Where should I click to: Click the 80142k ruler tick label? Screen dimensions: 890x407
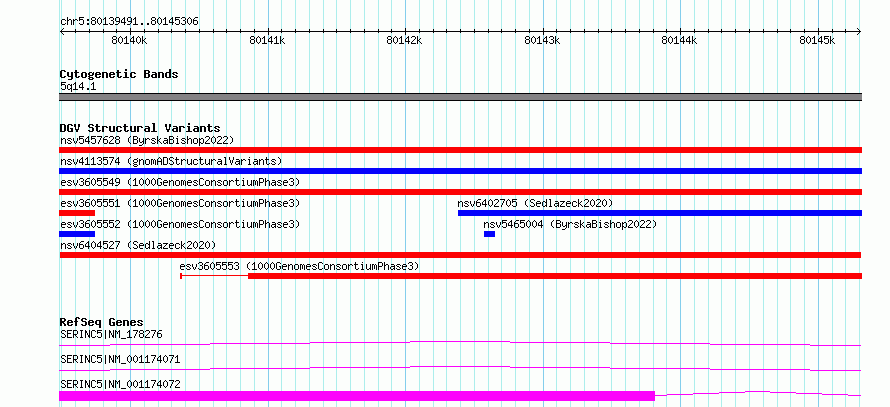click(x=405, y=40)
